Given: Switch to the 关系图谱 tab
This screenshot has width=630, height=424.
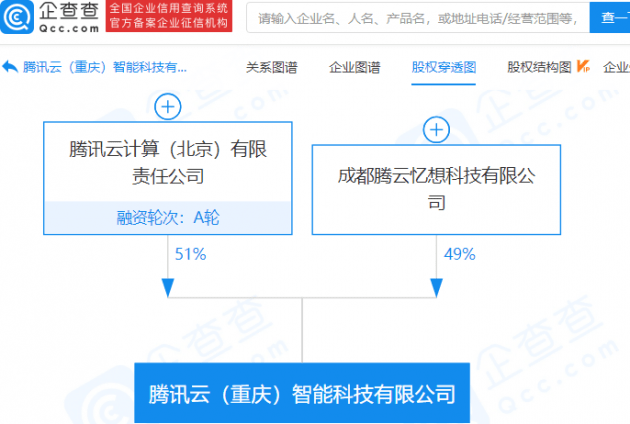Looking at the screenshot, I should [271, 68].
